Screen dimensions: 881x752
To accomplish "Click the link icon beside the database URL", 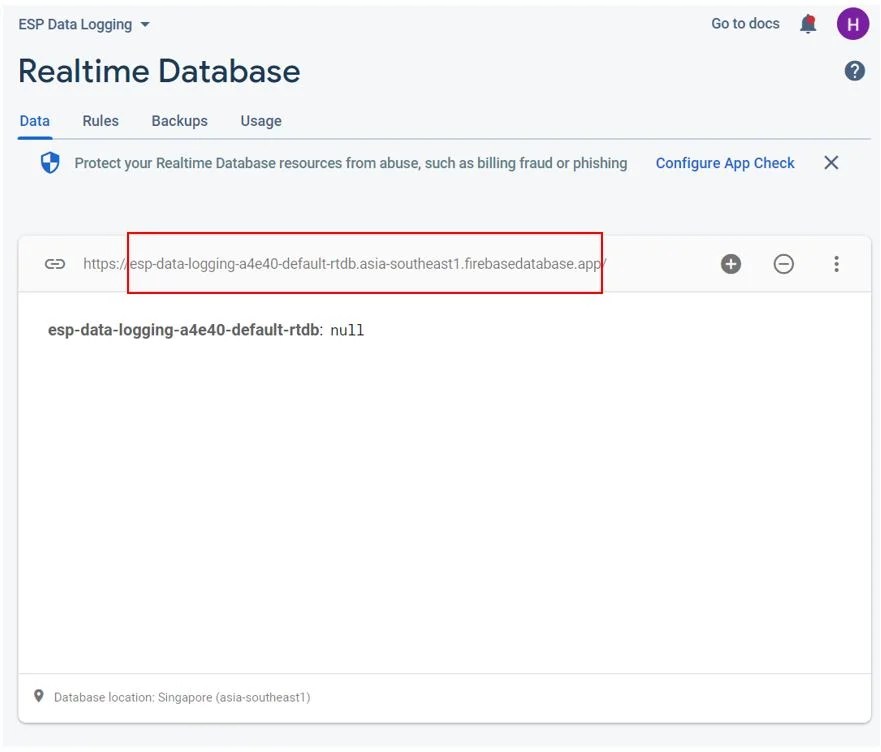I will (x=55, y=263).
